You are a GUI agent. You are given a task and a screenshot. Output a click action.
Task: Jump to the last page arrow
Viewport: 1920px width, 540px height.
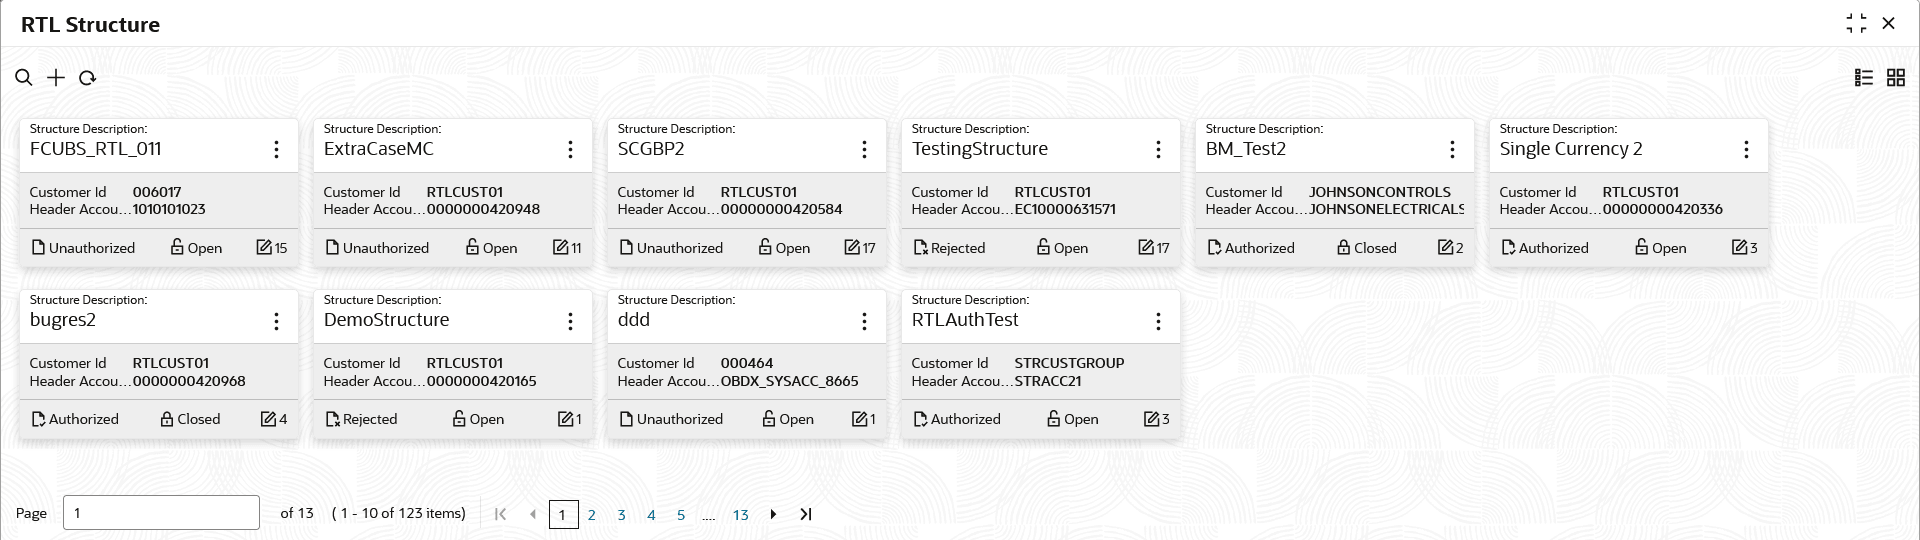pyautogui.click(x=806, y=514)
